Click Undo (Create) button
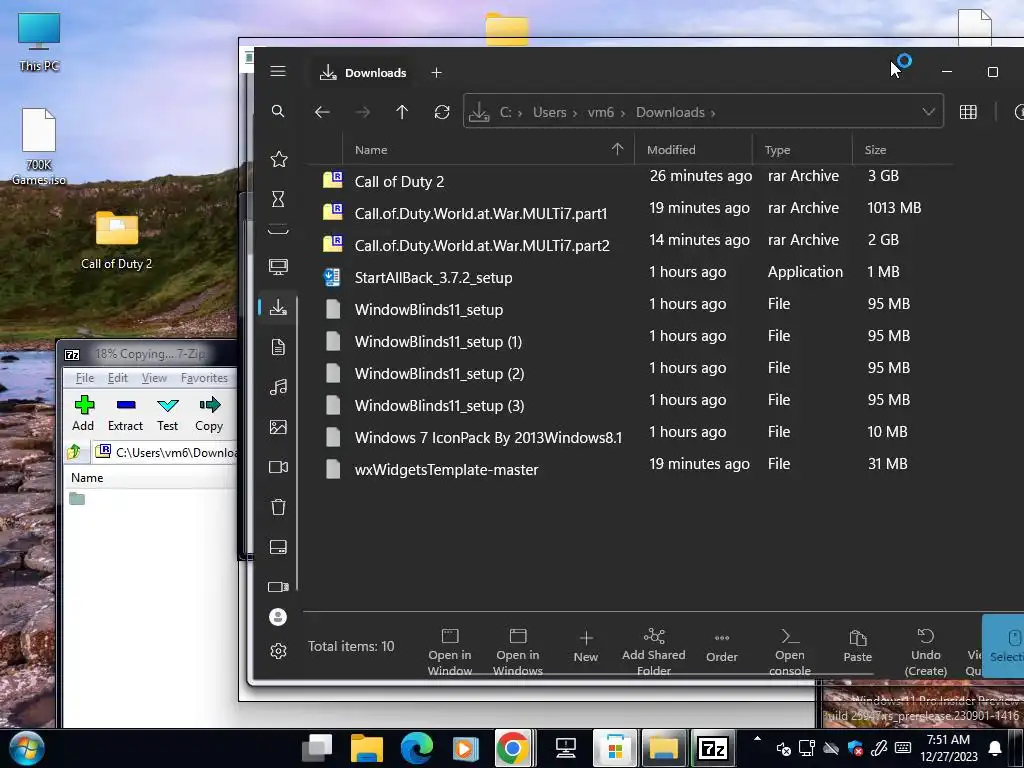 pyautogui.click(x=925, y=651)
